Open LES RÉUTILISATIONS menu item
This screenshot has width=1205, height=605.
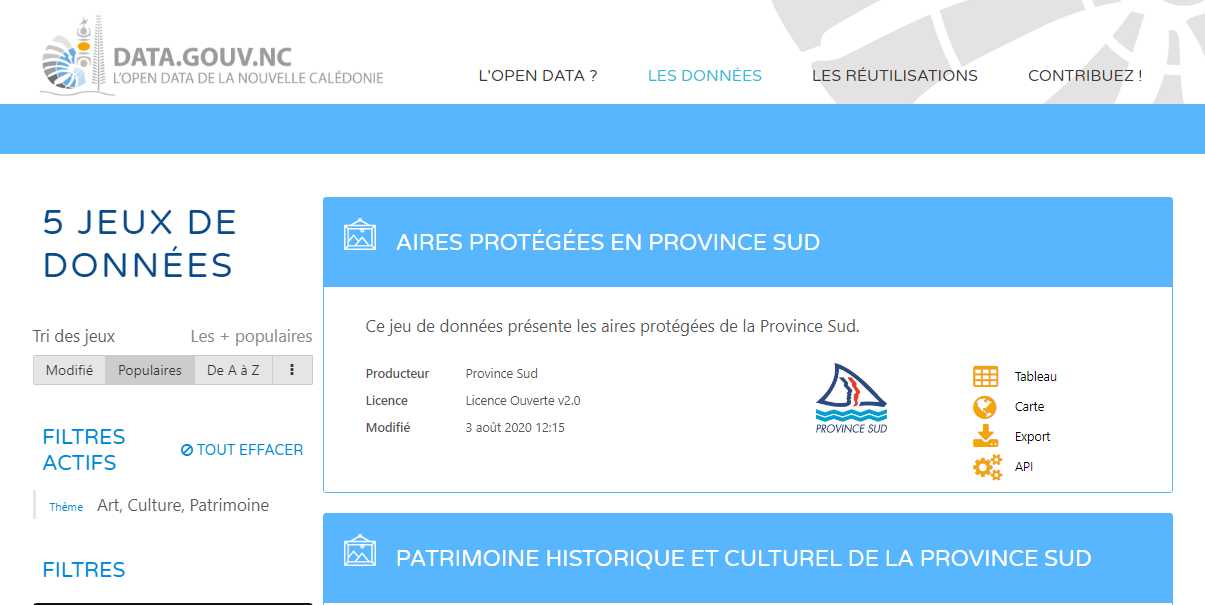tap(895, 76)
